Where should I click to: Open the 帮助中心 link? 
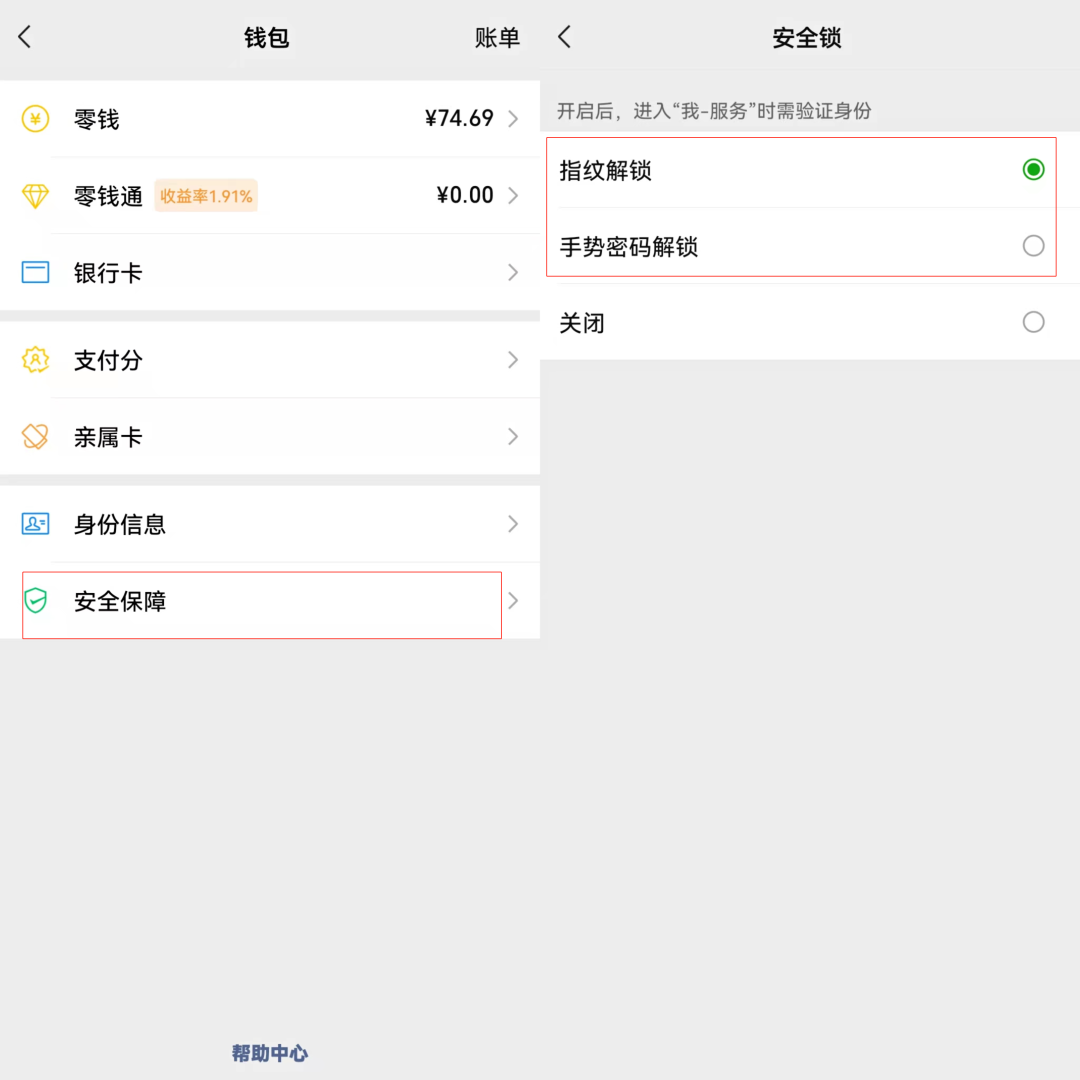pos(270,1053)
